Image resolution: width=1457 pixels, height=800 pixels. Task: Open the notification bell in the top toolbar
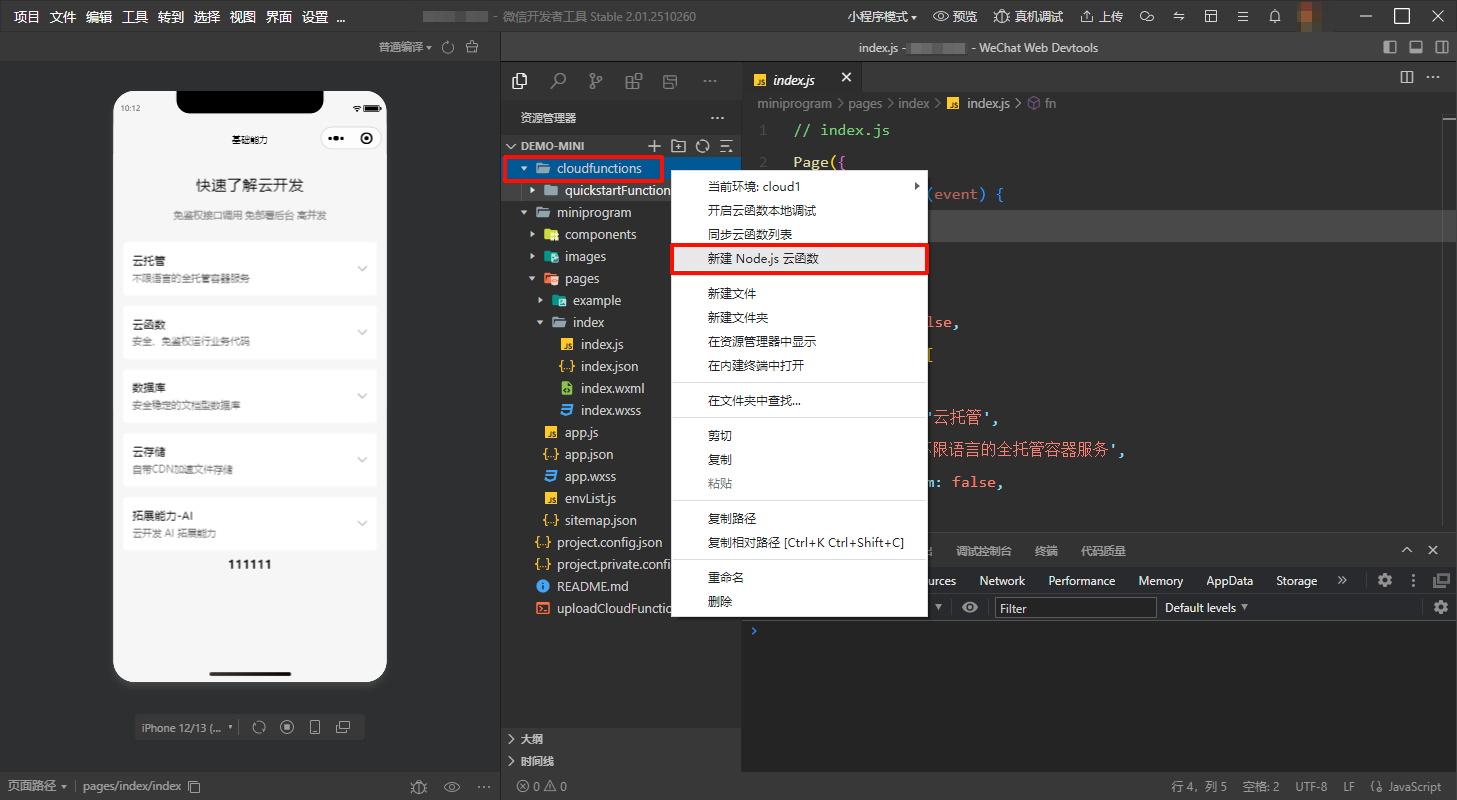pyautogui.click(x=1275, y=17)
